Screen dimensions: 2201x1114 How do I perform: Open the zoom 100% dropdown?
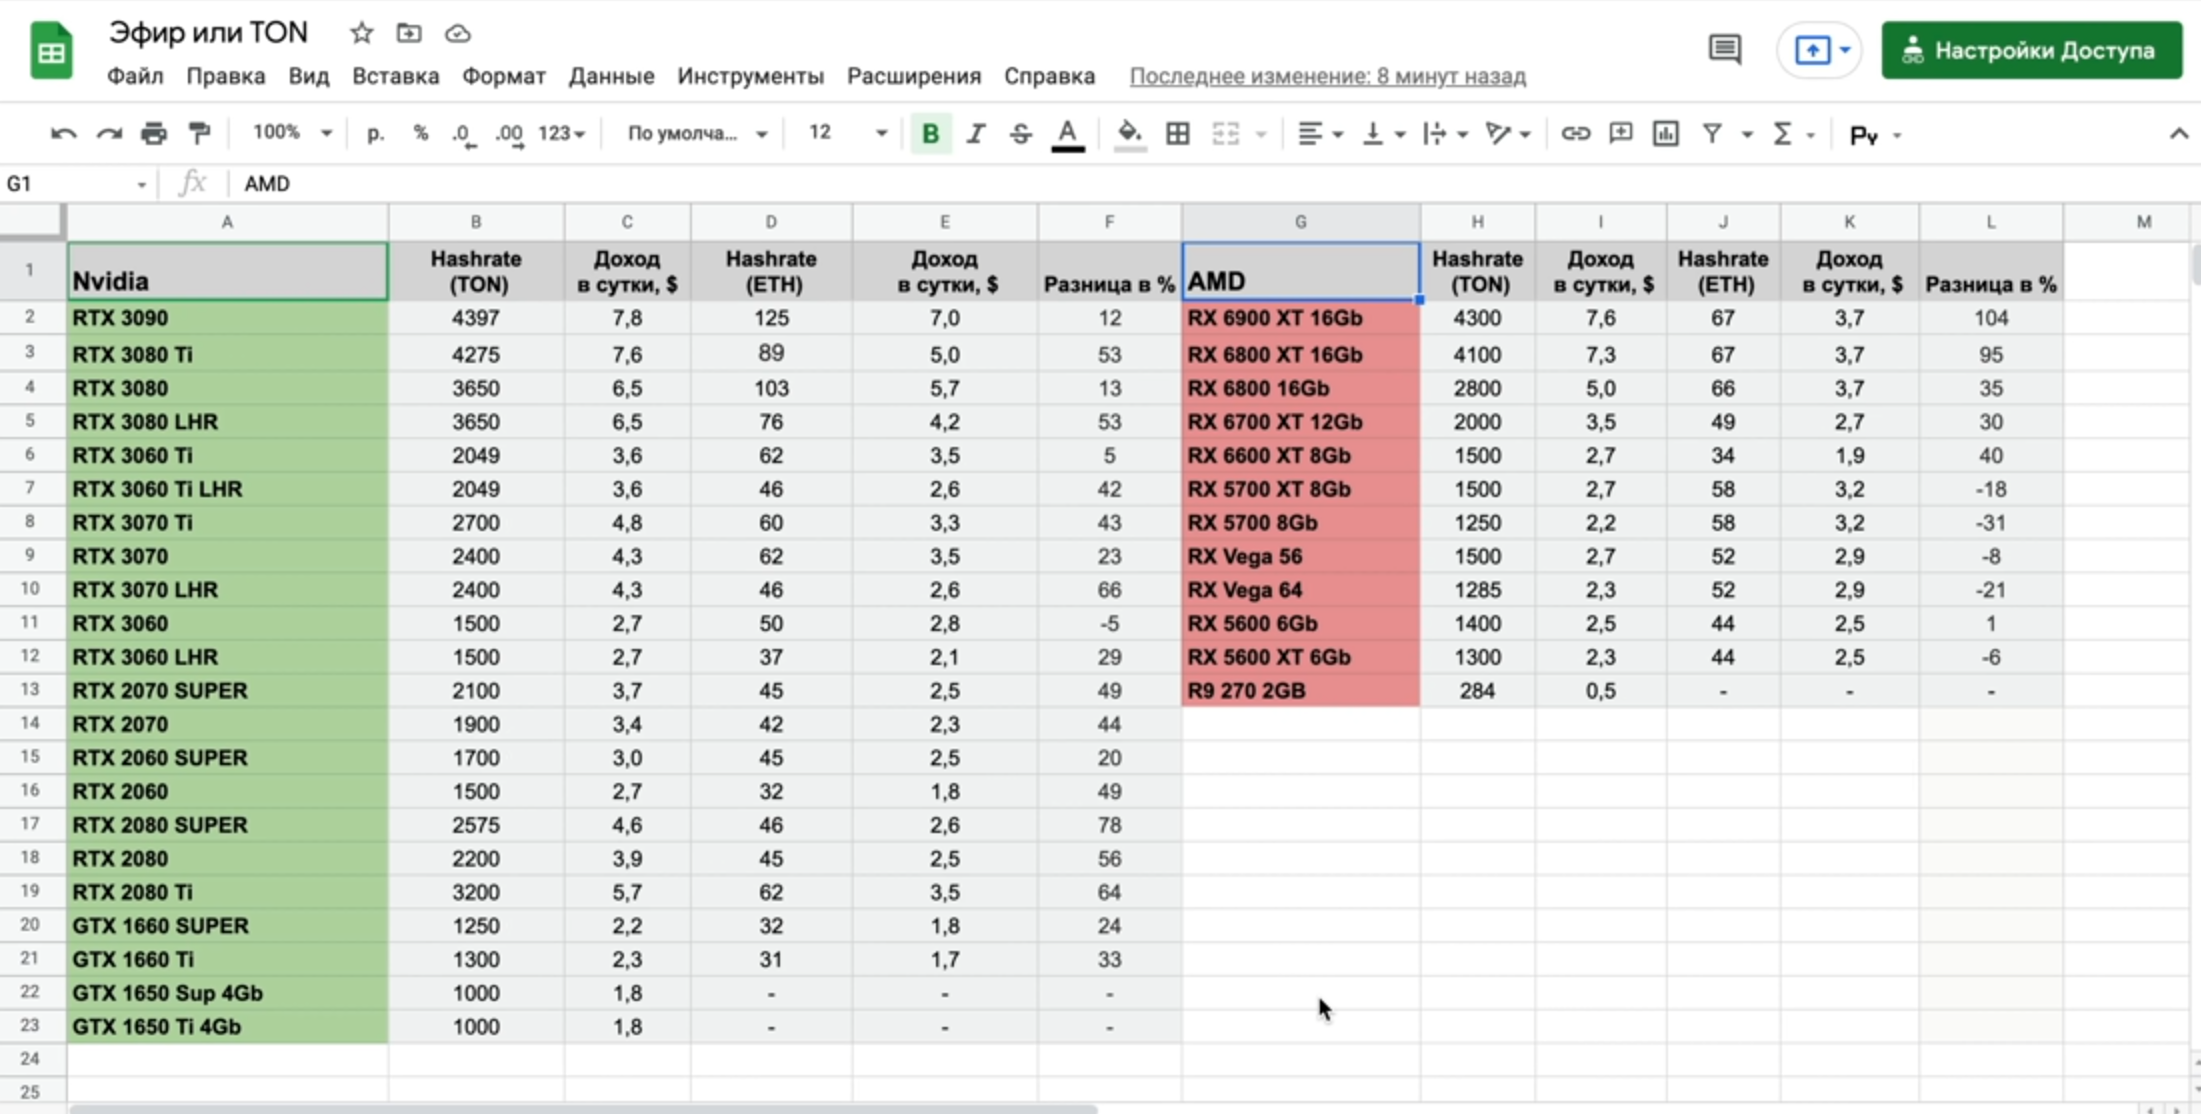coord(291,133)
